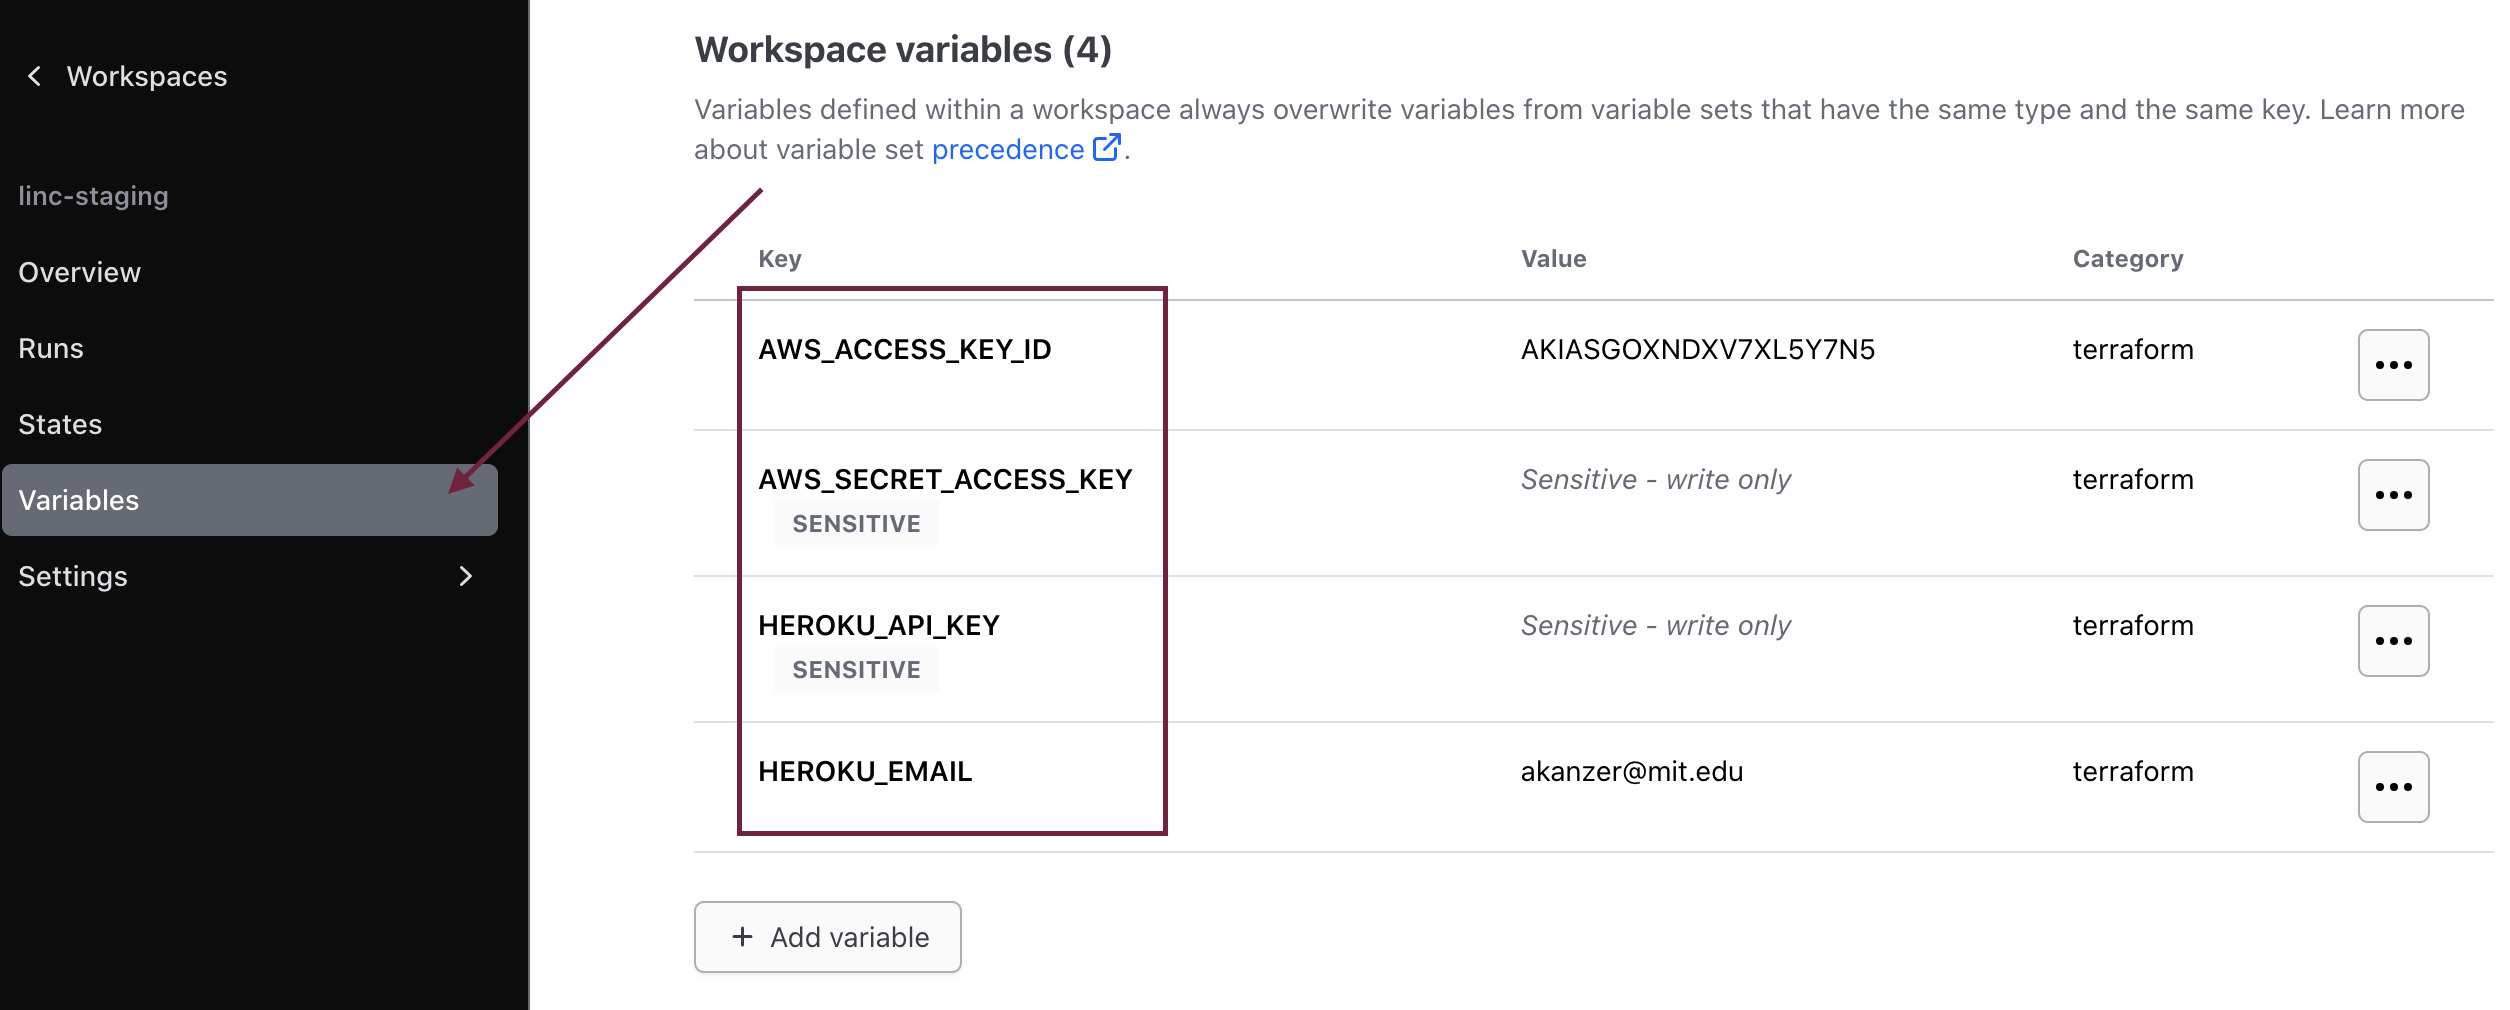Viewport: 2510px width, 1010px height.
Task: Click the linc-staging workspace name
Action: 93,196
